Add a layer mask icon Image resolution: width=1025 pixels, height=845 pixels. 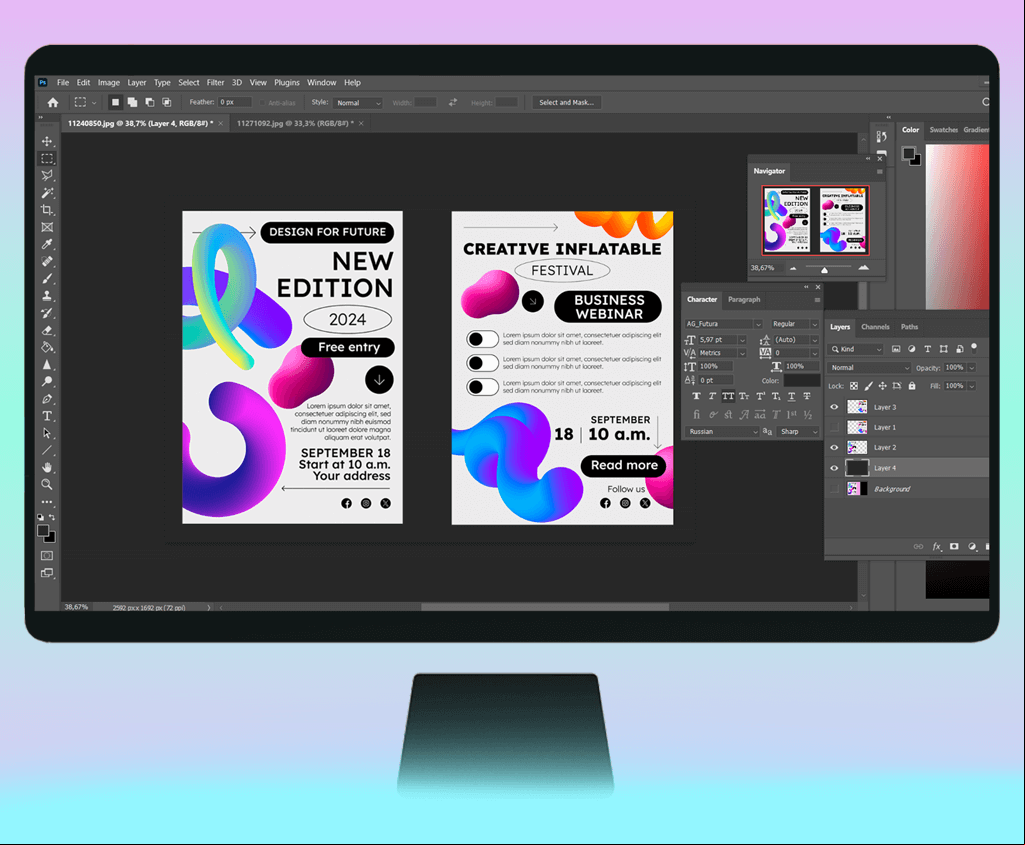[954, 546]
